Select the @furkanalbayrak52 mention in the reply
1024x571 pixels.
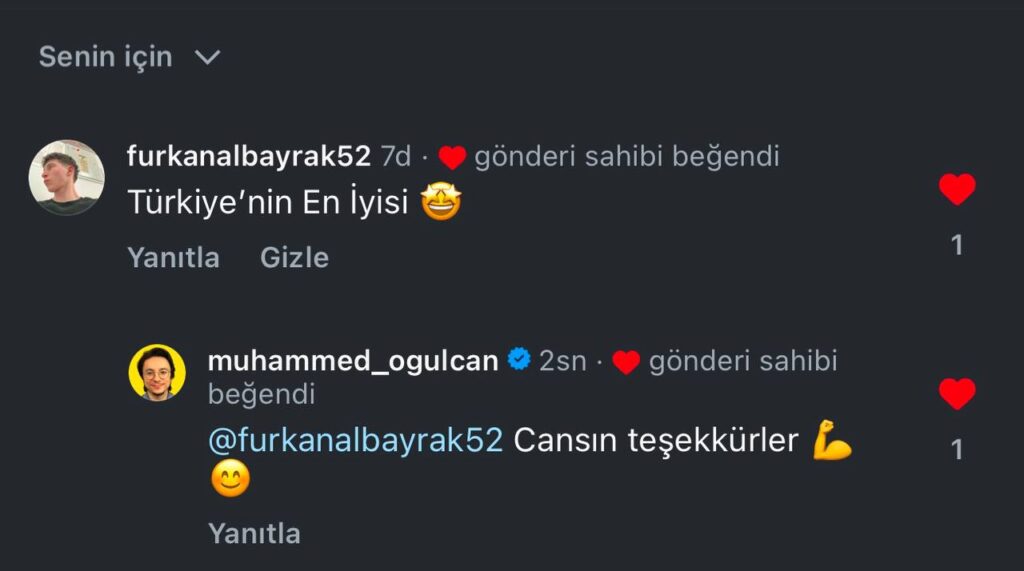(355, 440)
